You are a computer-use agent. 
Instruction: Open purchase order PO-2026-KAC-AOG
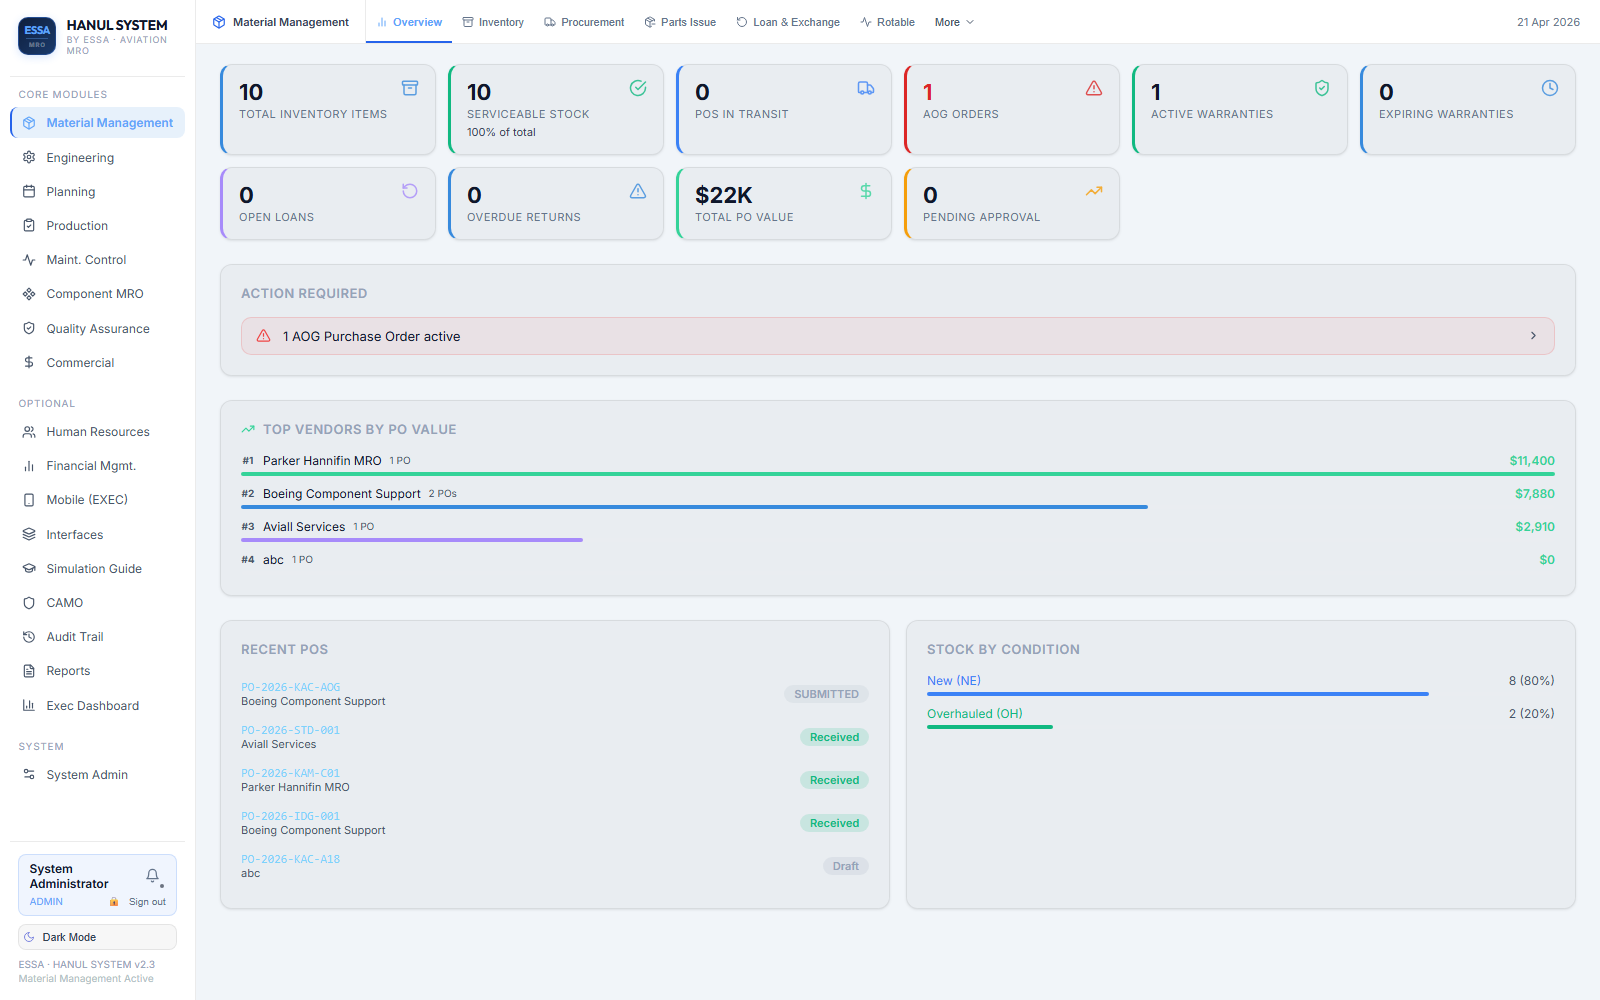(x=290, y=687)
